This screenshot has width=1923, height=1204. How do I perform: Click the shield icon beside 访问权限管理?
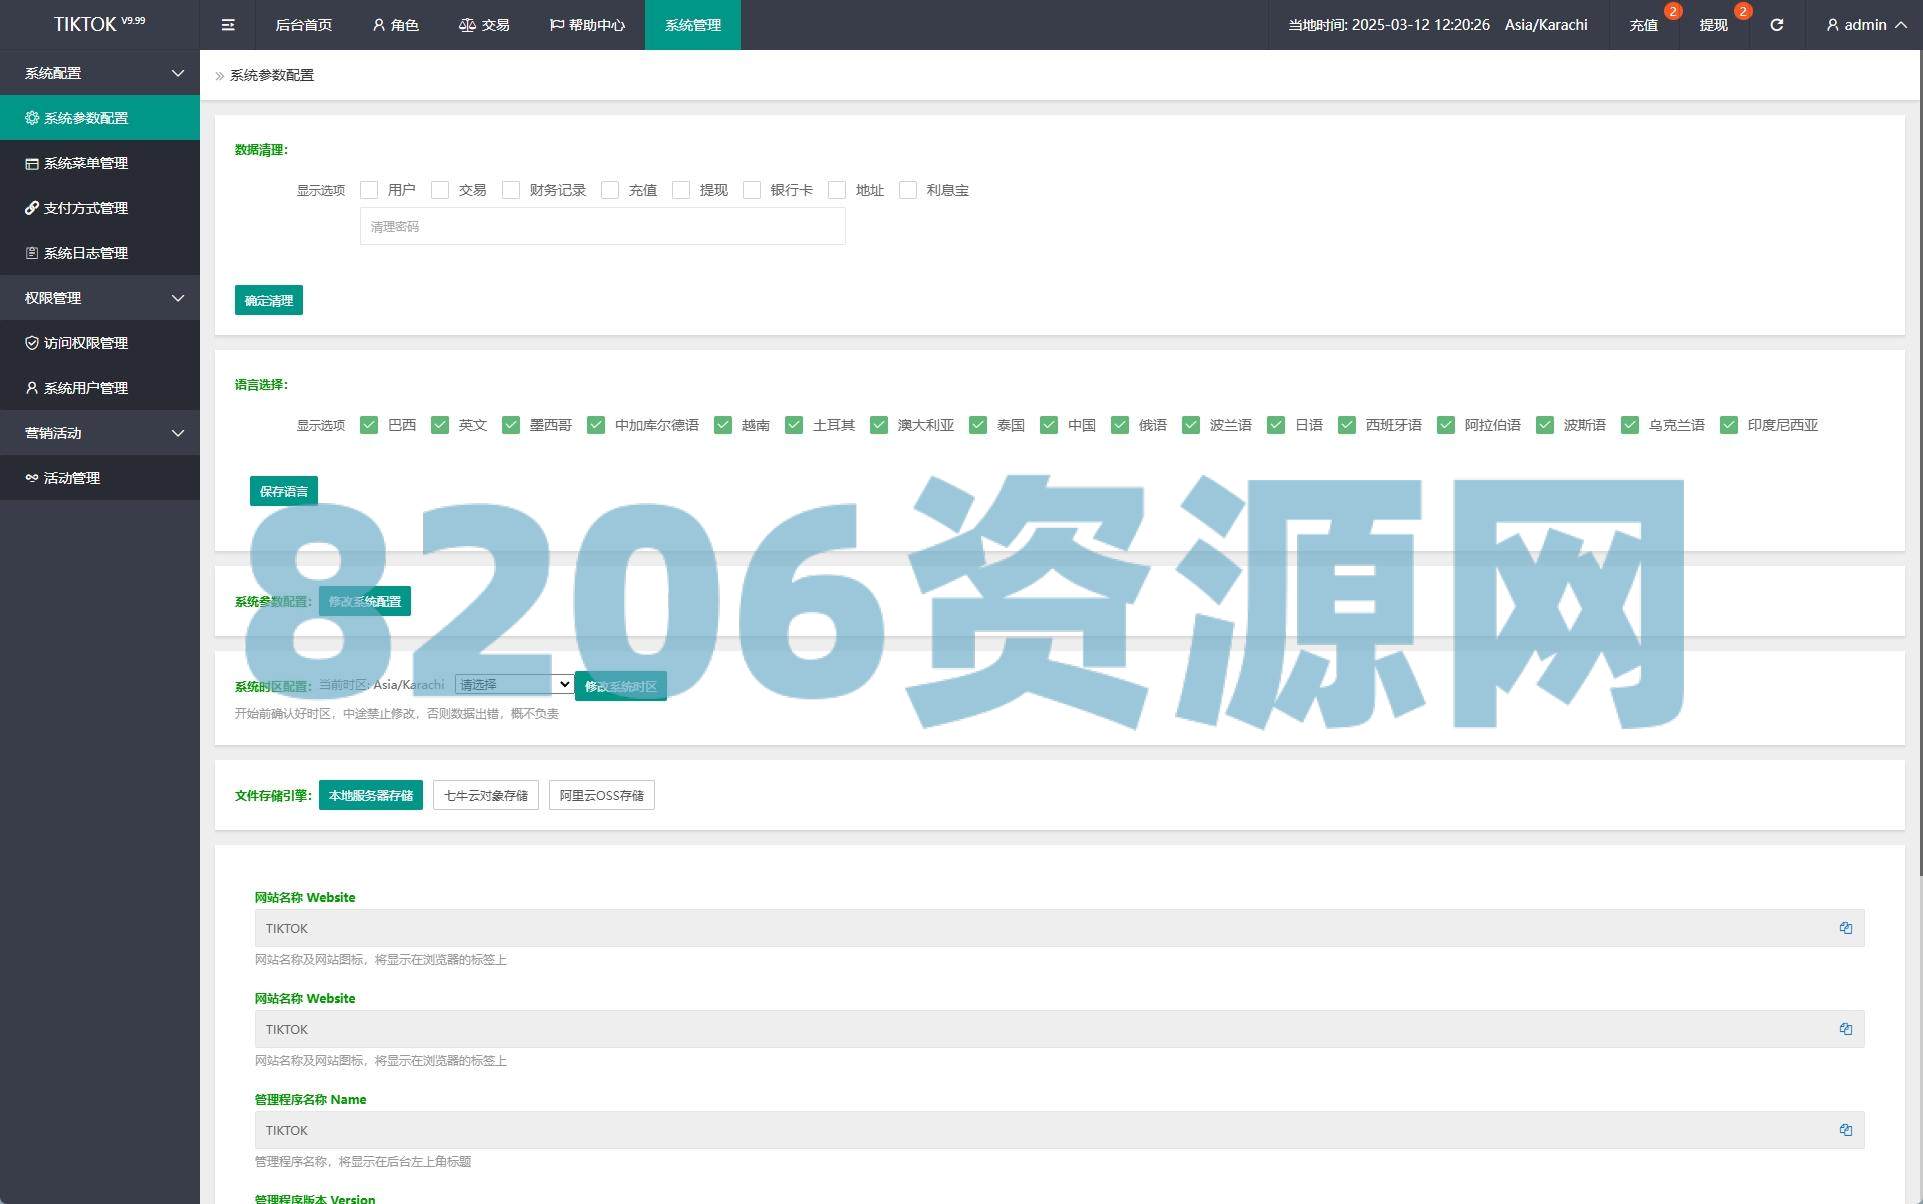pos(32,343)
